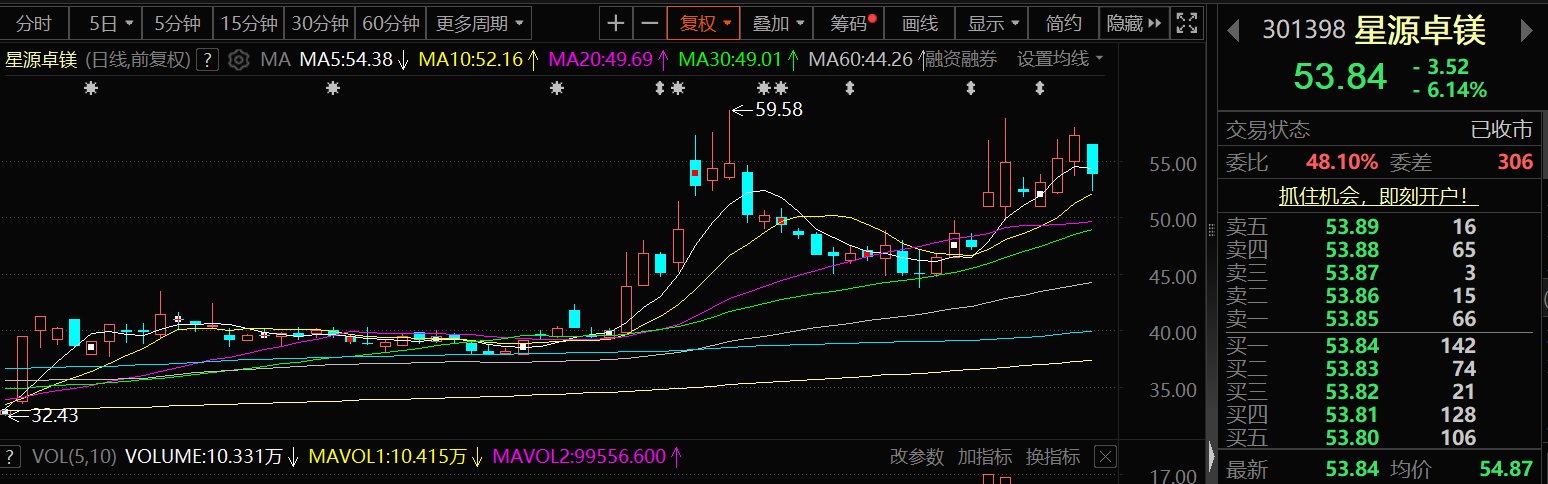Click the VOL panel question mark icon
This screenshot has width=1548, height=484.
point(13,457)
